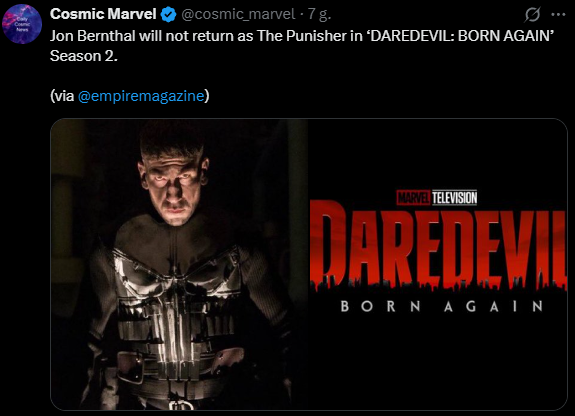
Task: Click 'DAREDEVIL: BORN AGAIN' in tweet text
Action: pyautogui.click(x=460, y=36)
